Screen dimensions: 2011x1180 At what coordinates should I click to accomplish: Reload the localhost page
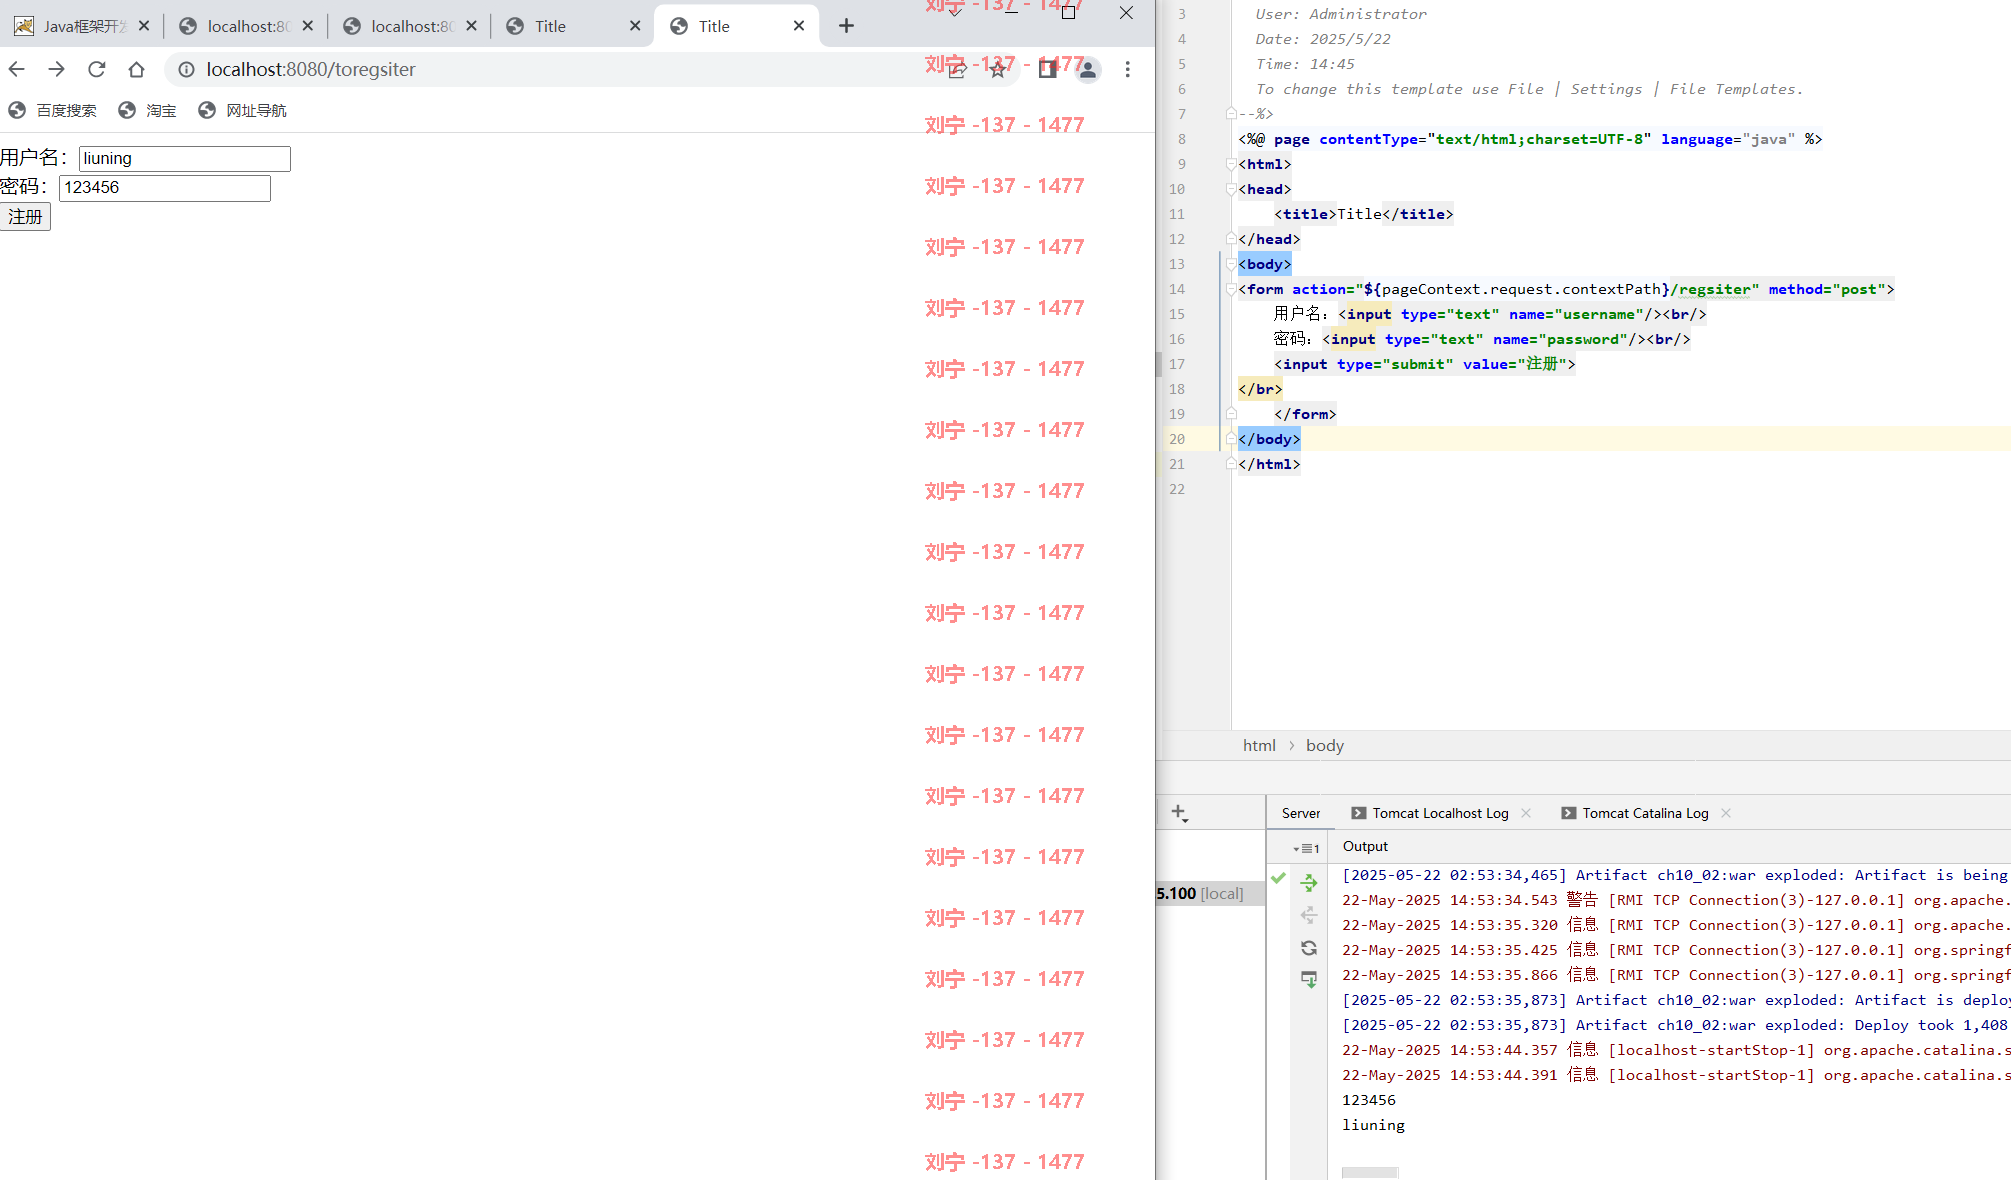point(96,69)
